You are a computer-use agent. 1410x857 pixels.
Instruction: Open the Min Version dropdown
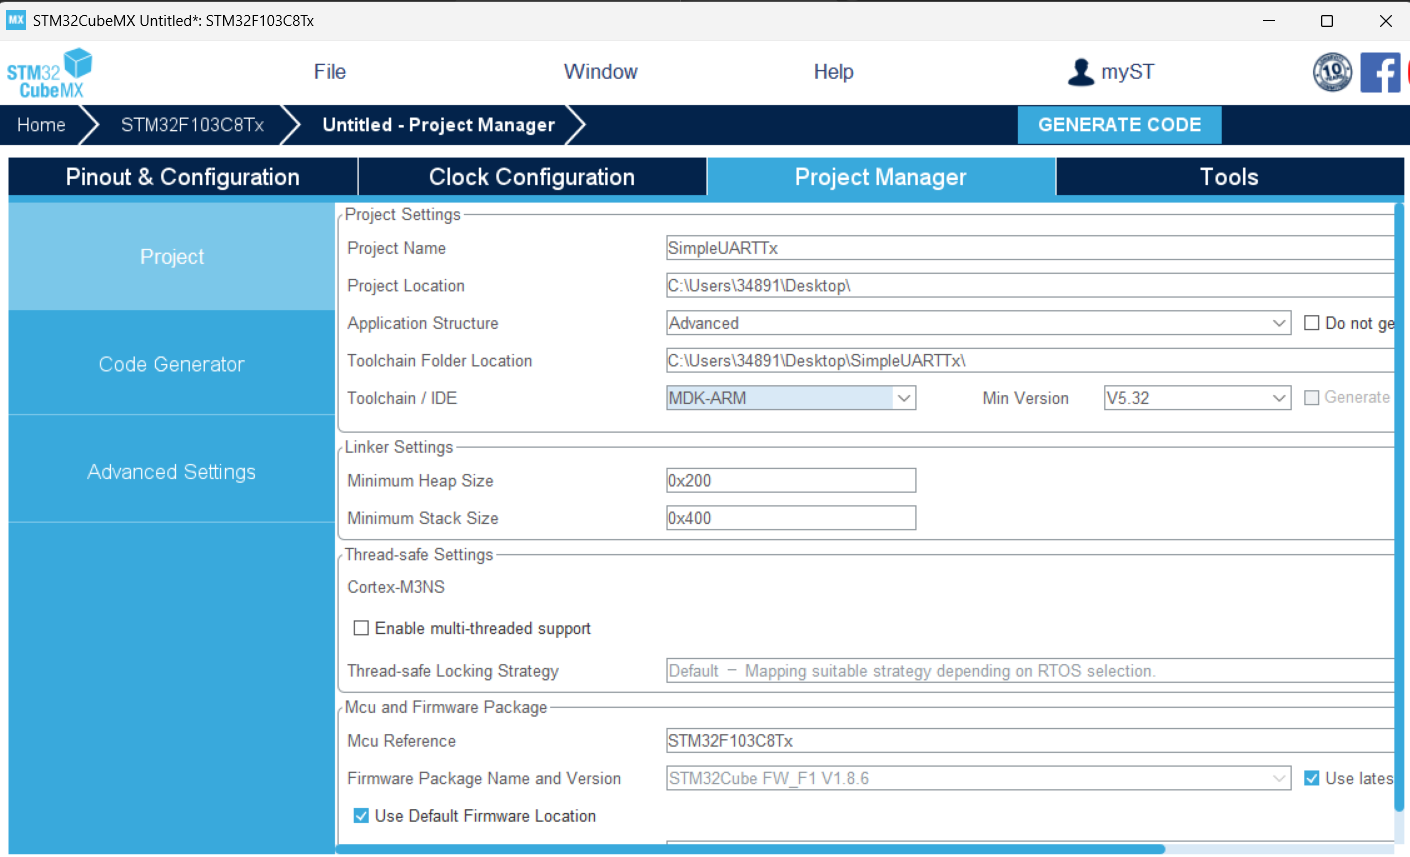point(1197,398)
